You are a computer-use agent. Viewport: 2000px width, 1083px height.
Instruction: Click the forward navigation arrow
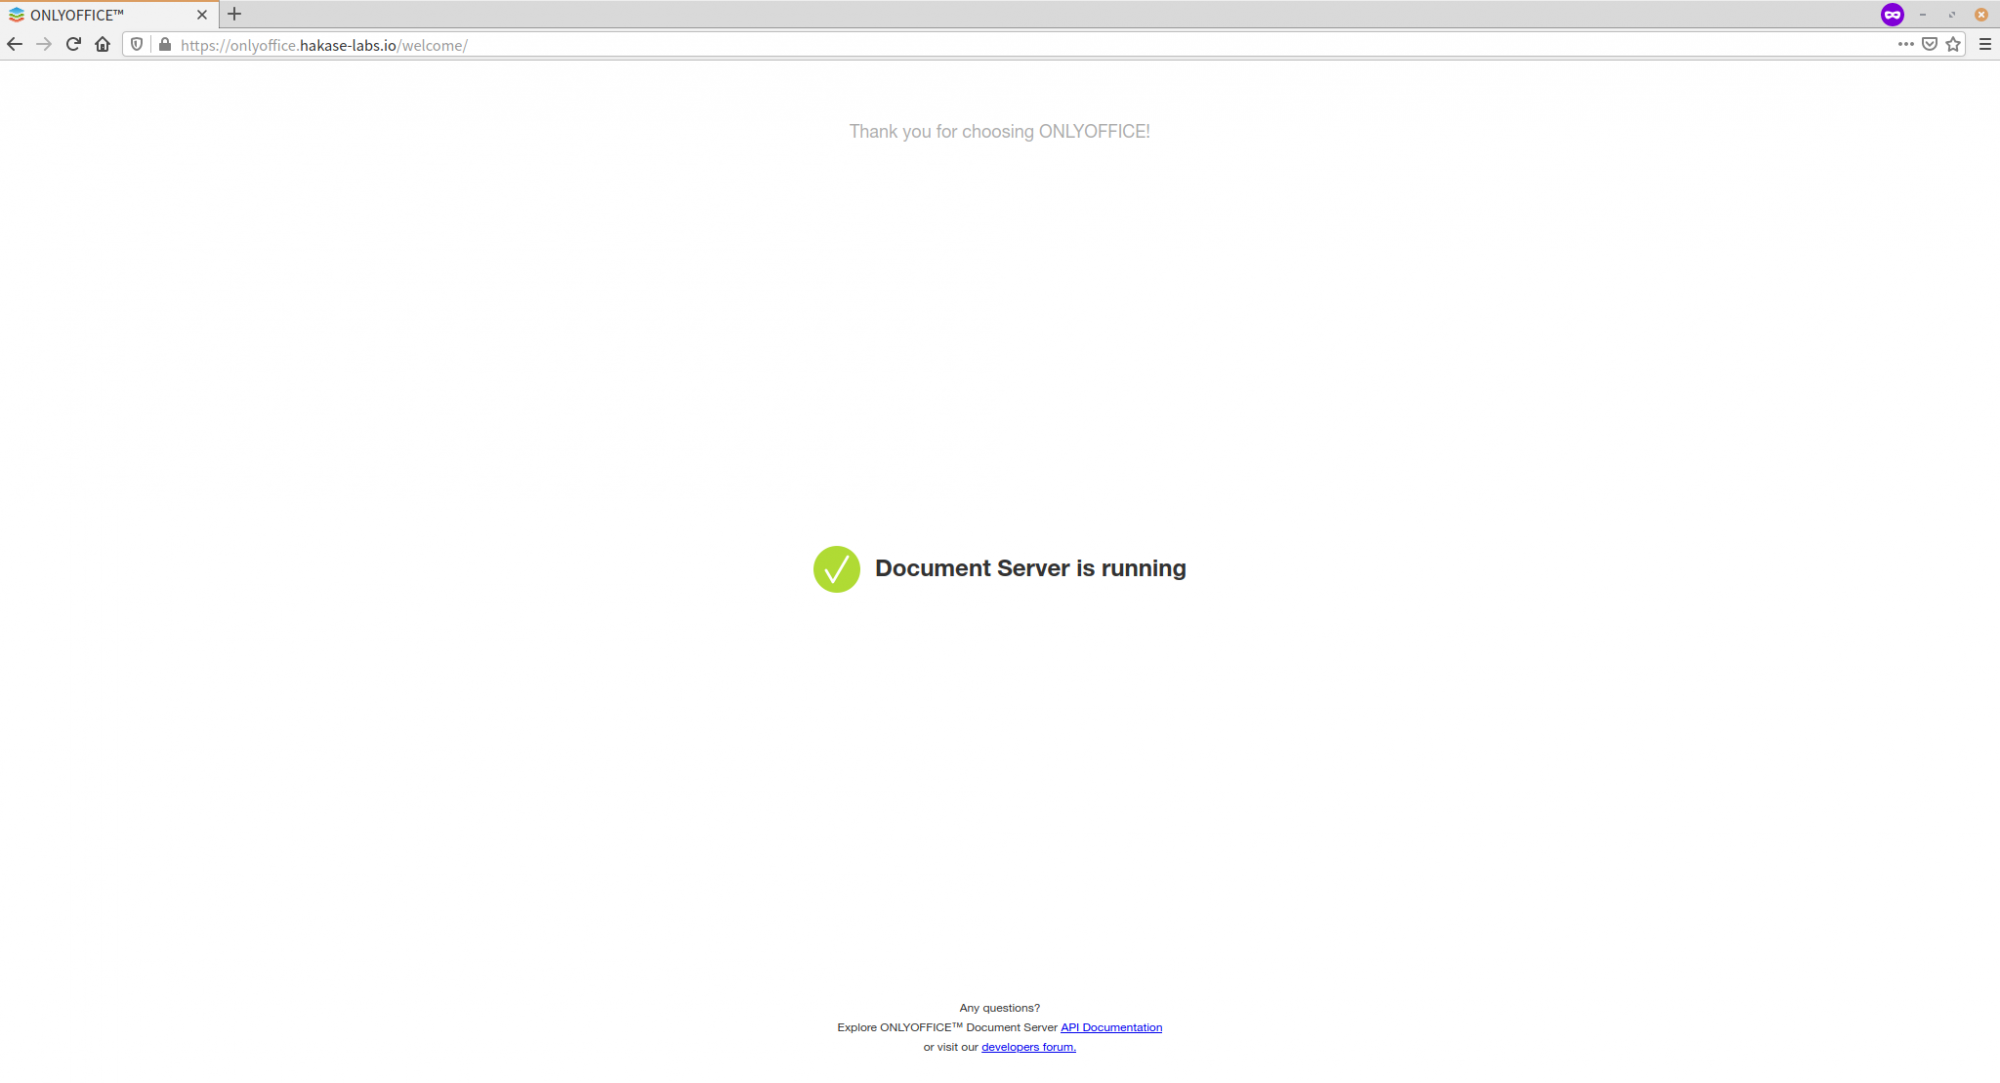pos(43,44)
